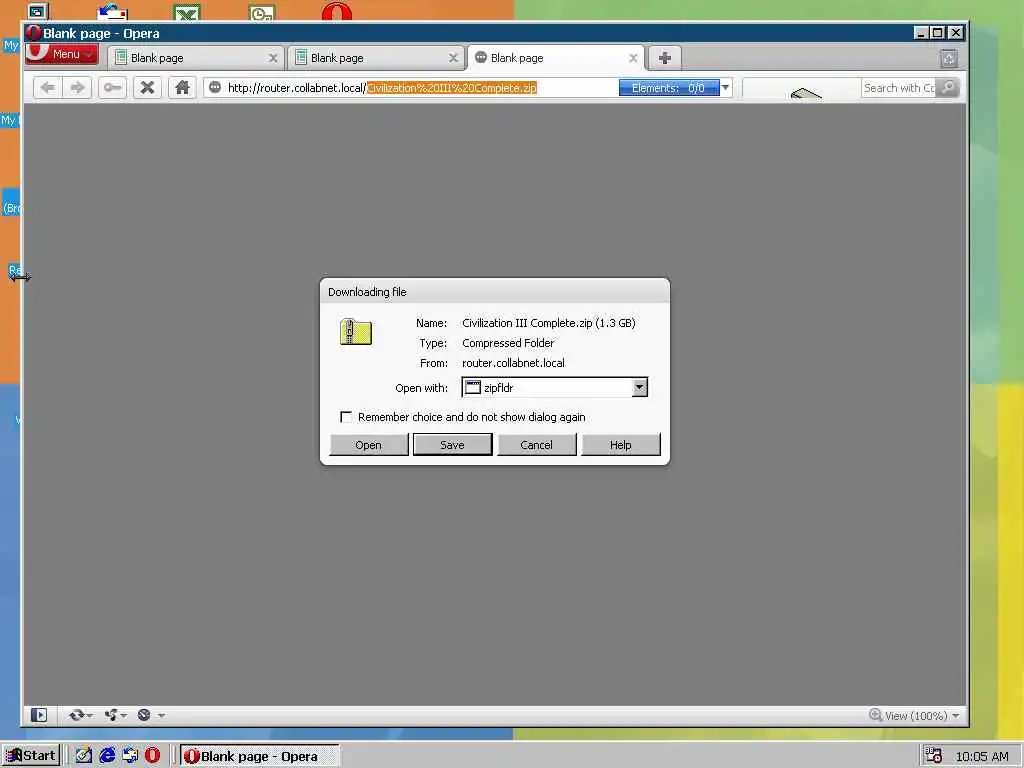Click the URL address field
Image resolution: width=1024 pixels, height=768 pixels.
(x=421, y=88)
